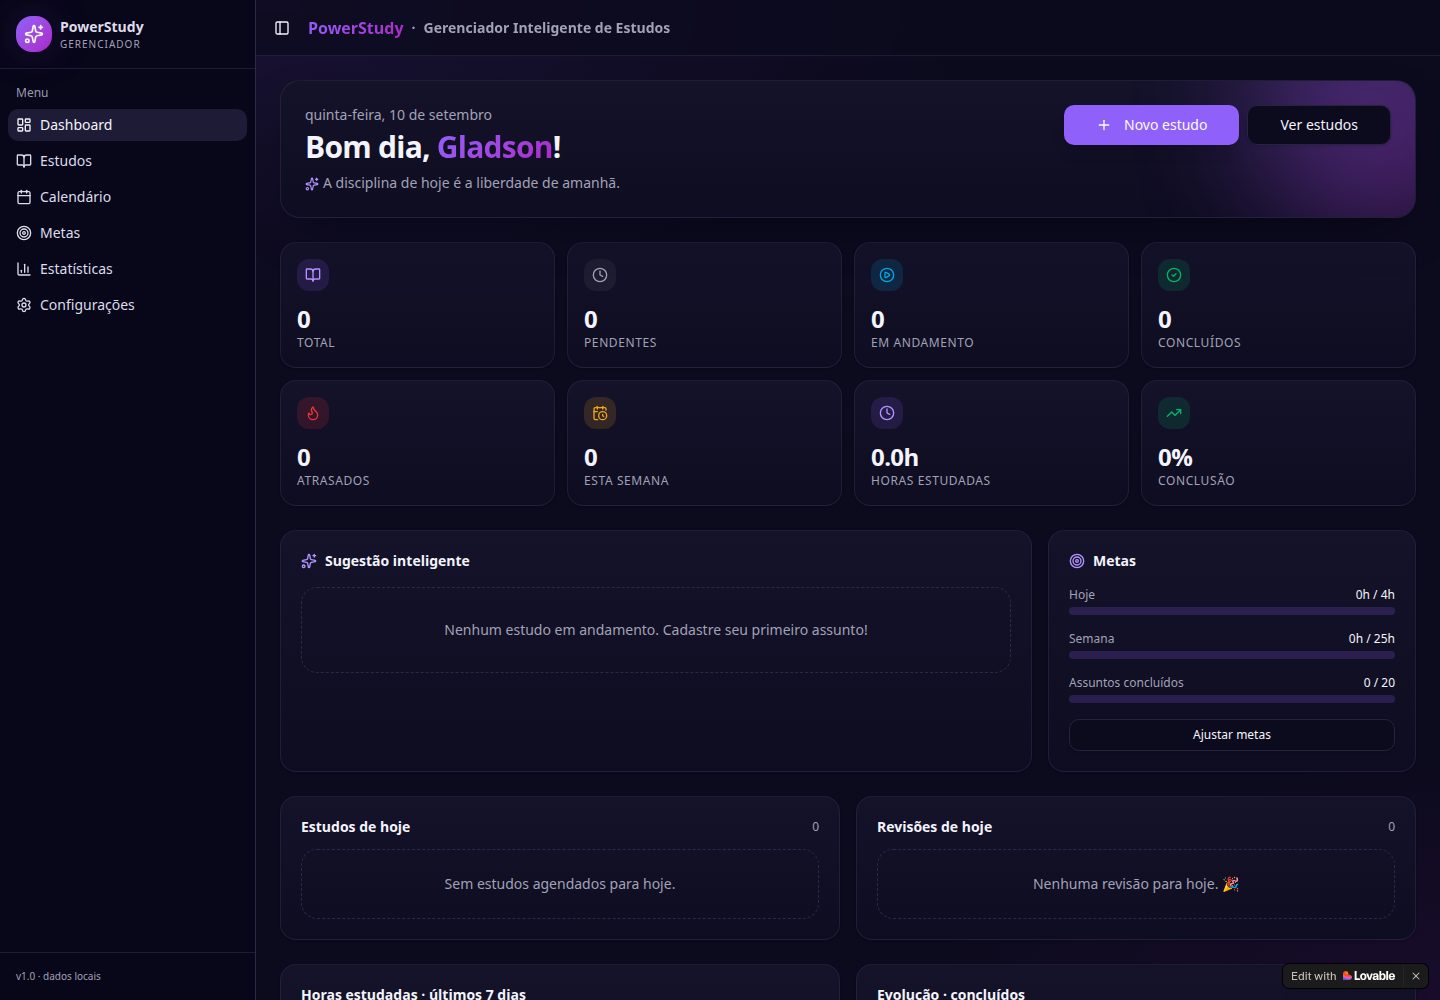
Task: Click the Novo estudo button
Action: pos(1151,125)
